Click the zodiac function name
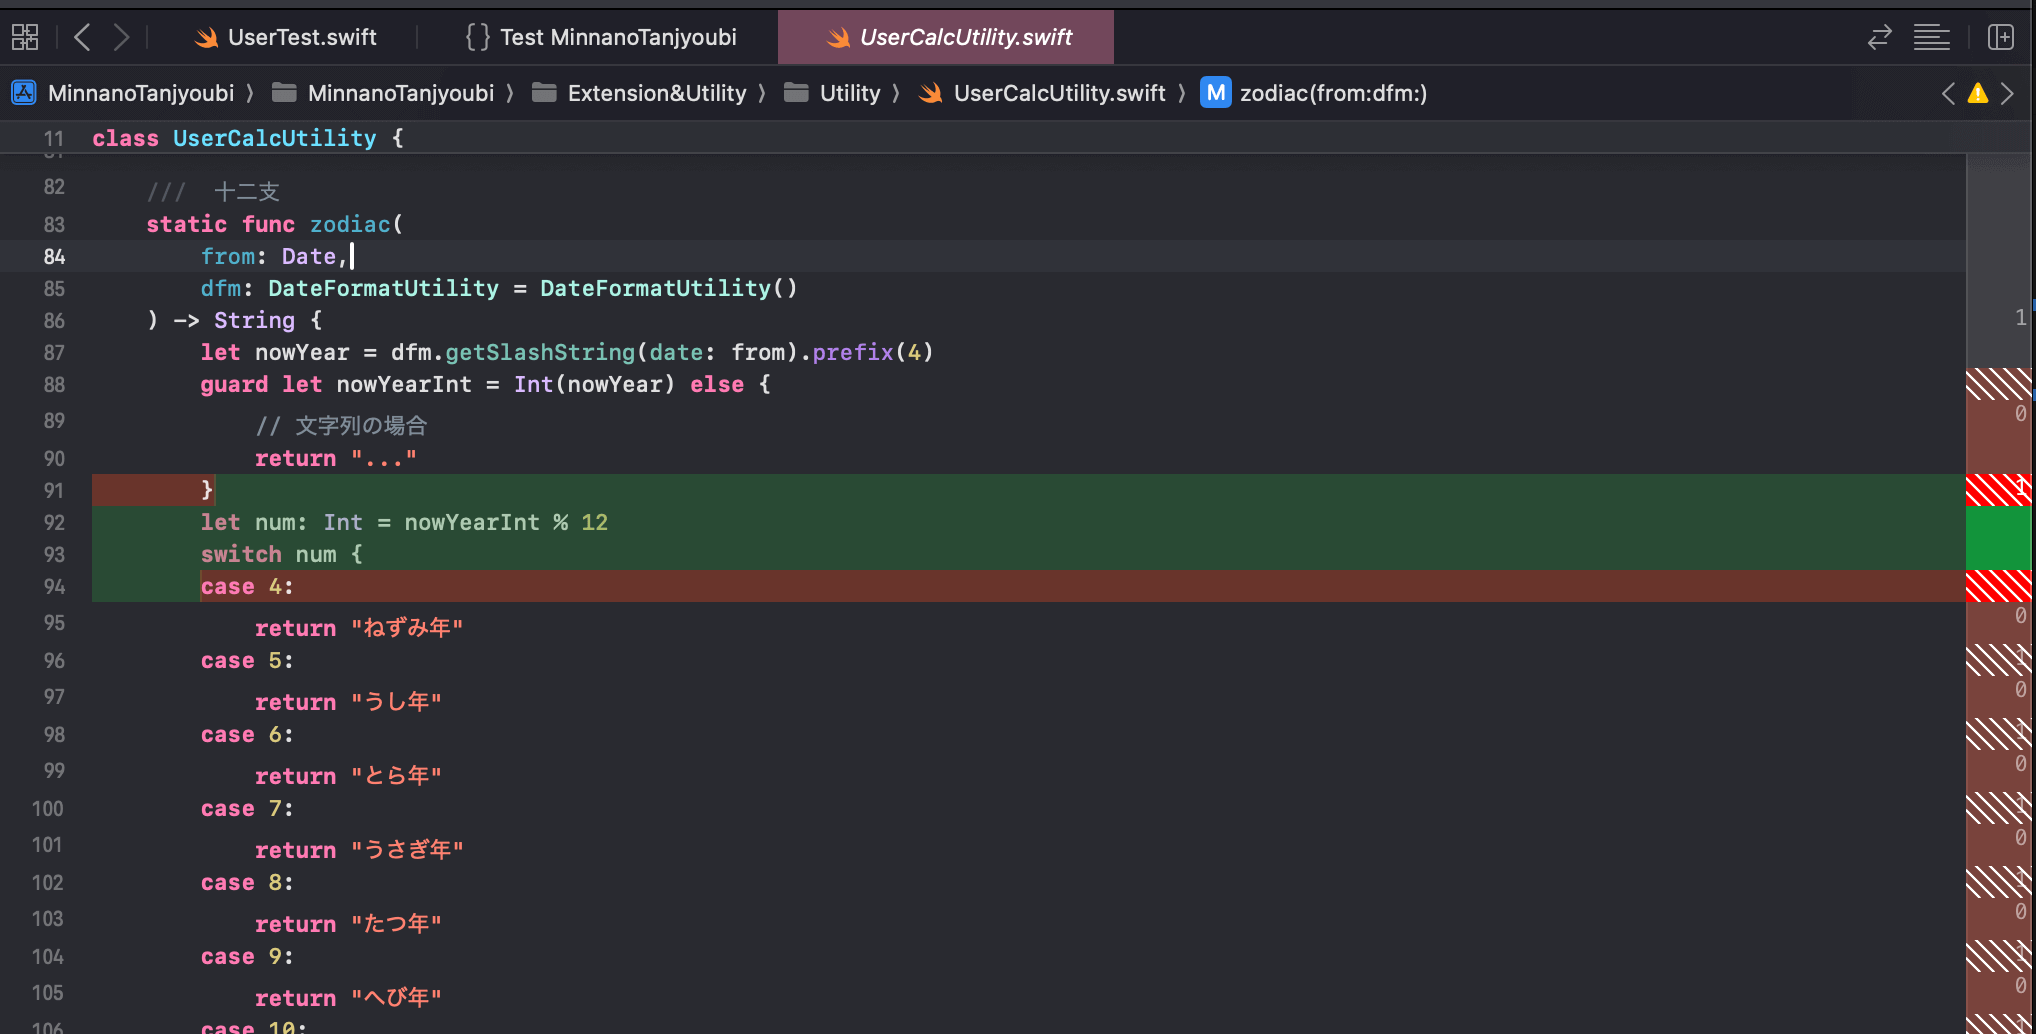 pyautogui.click(x=350, y=224)
